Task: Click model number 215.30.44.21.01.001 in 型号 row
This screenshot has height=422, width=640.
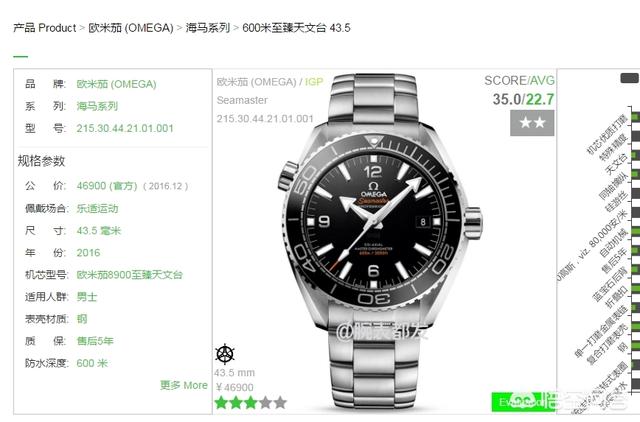Action: 125,128
